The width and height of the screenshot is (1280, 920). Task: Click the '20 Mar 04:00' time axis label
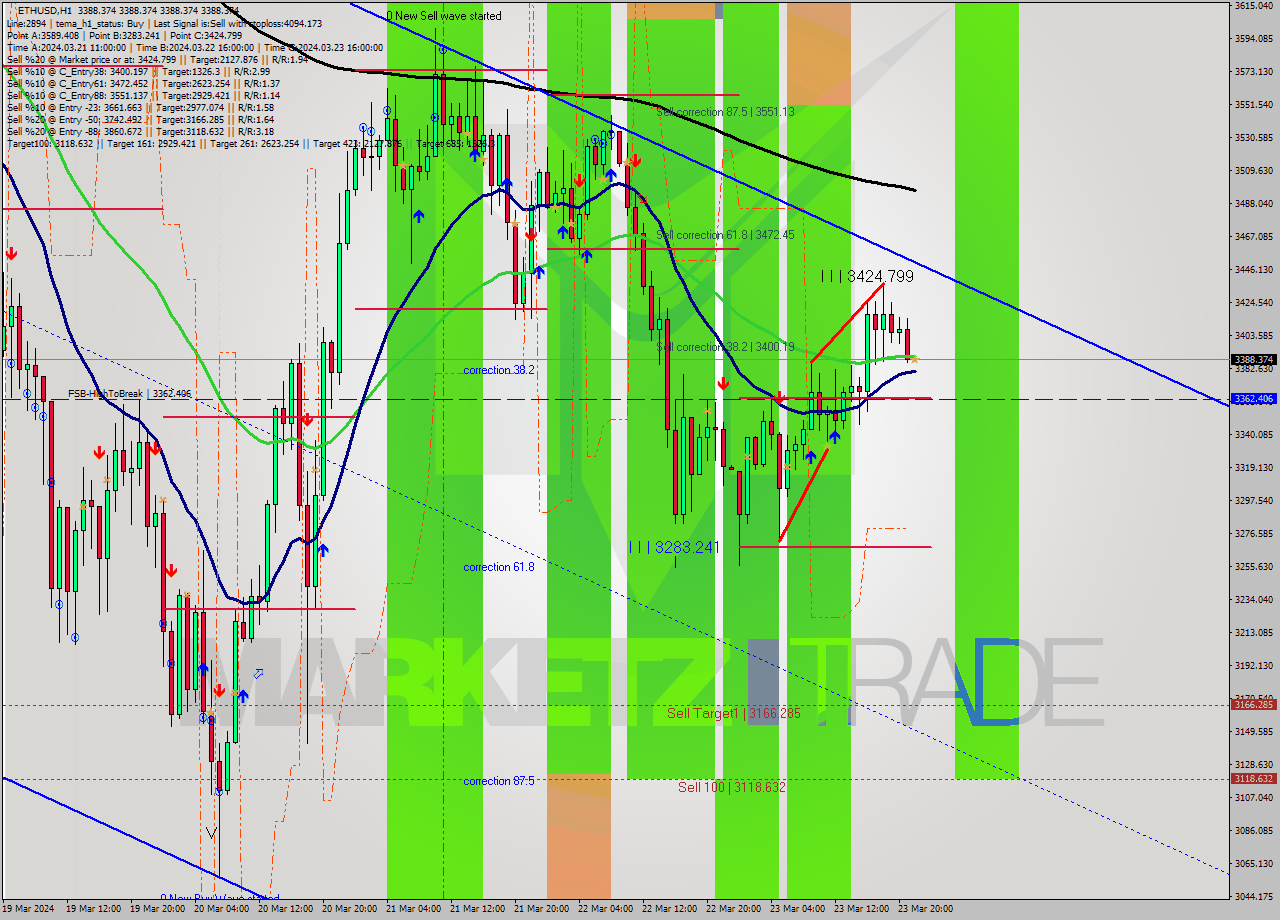point(221,909)
